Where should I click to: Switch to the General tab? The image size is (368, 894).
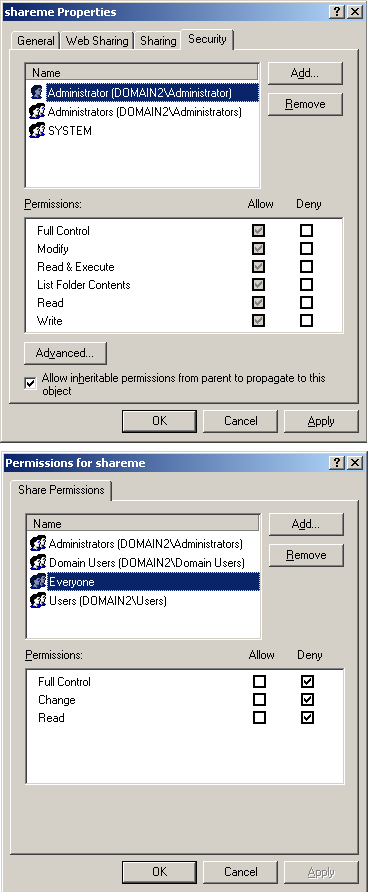point(36,41)
